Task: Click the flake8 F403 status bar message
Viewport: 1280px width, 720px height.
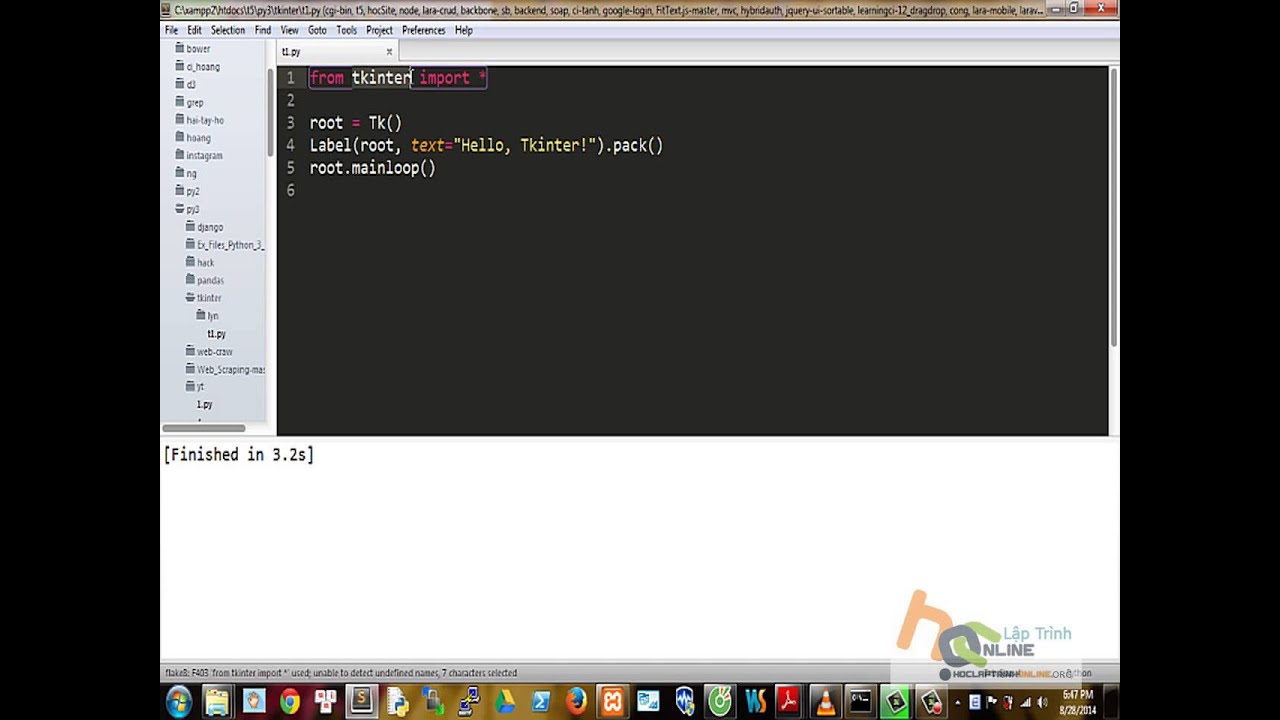Action: pyautogui.click(x=340, y=673)
